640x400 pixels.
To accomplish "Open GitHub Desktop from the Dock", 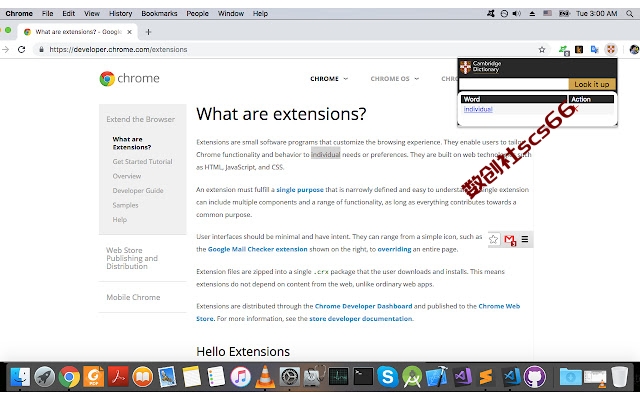I will (x=535, y=376).
